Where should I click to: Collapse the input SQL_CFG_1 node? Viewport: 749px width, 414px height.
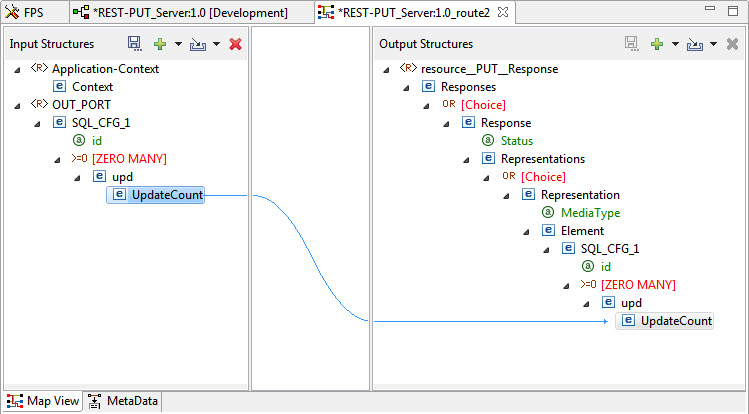click(x=38, y=124)
